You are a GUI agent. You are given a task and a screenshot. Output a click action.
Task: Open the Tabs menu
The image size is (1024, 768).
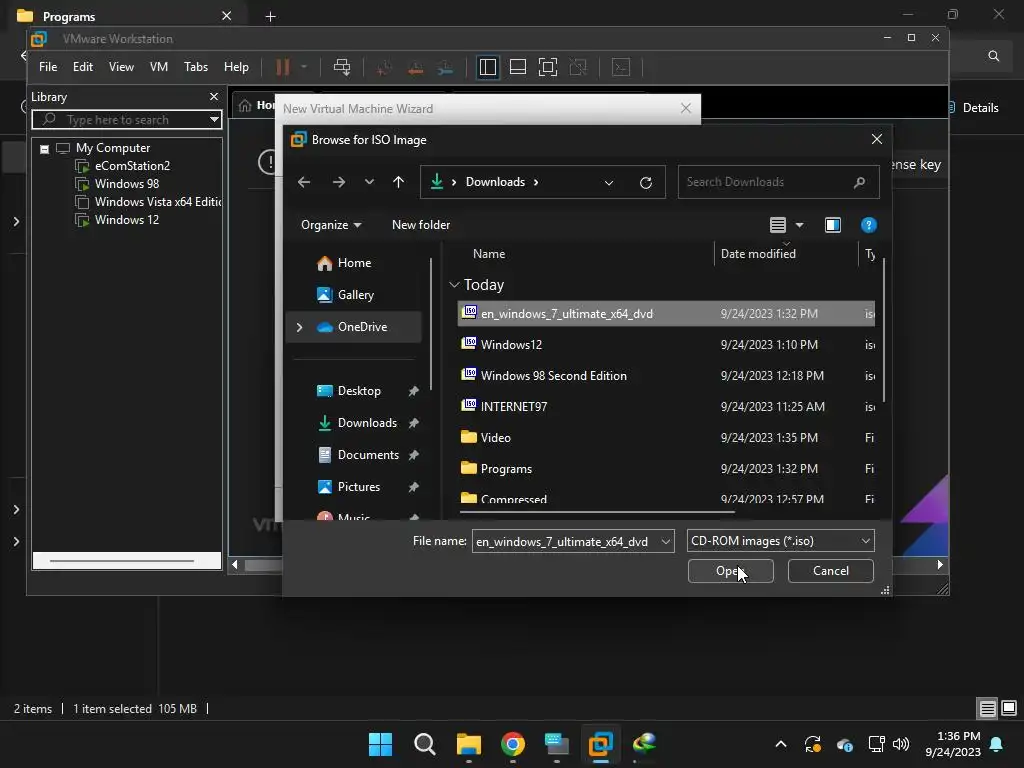[196, 67]
